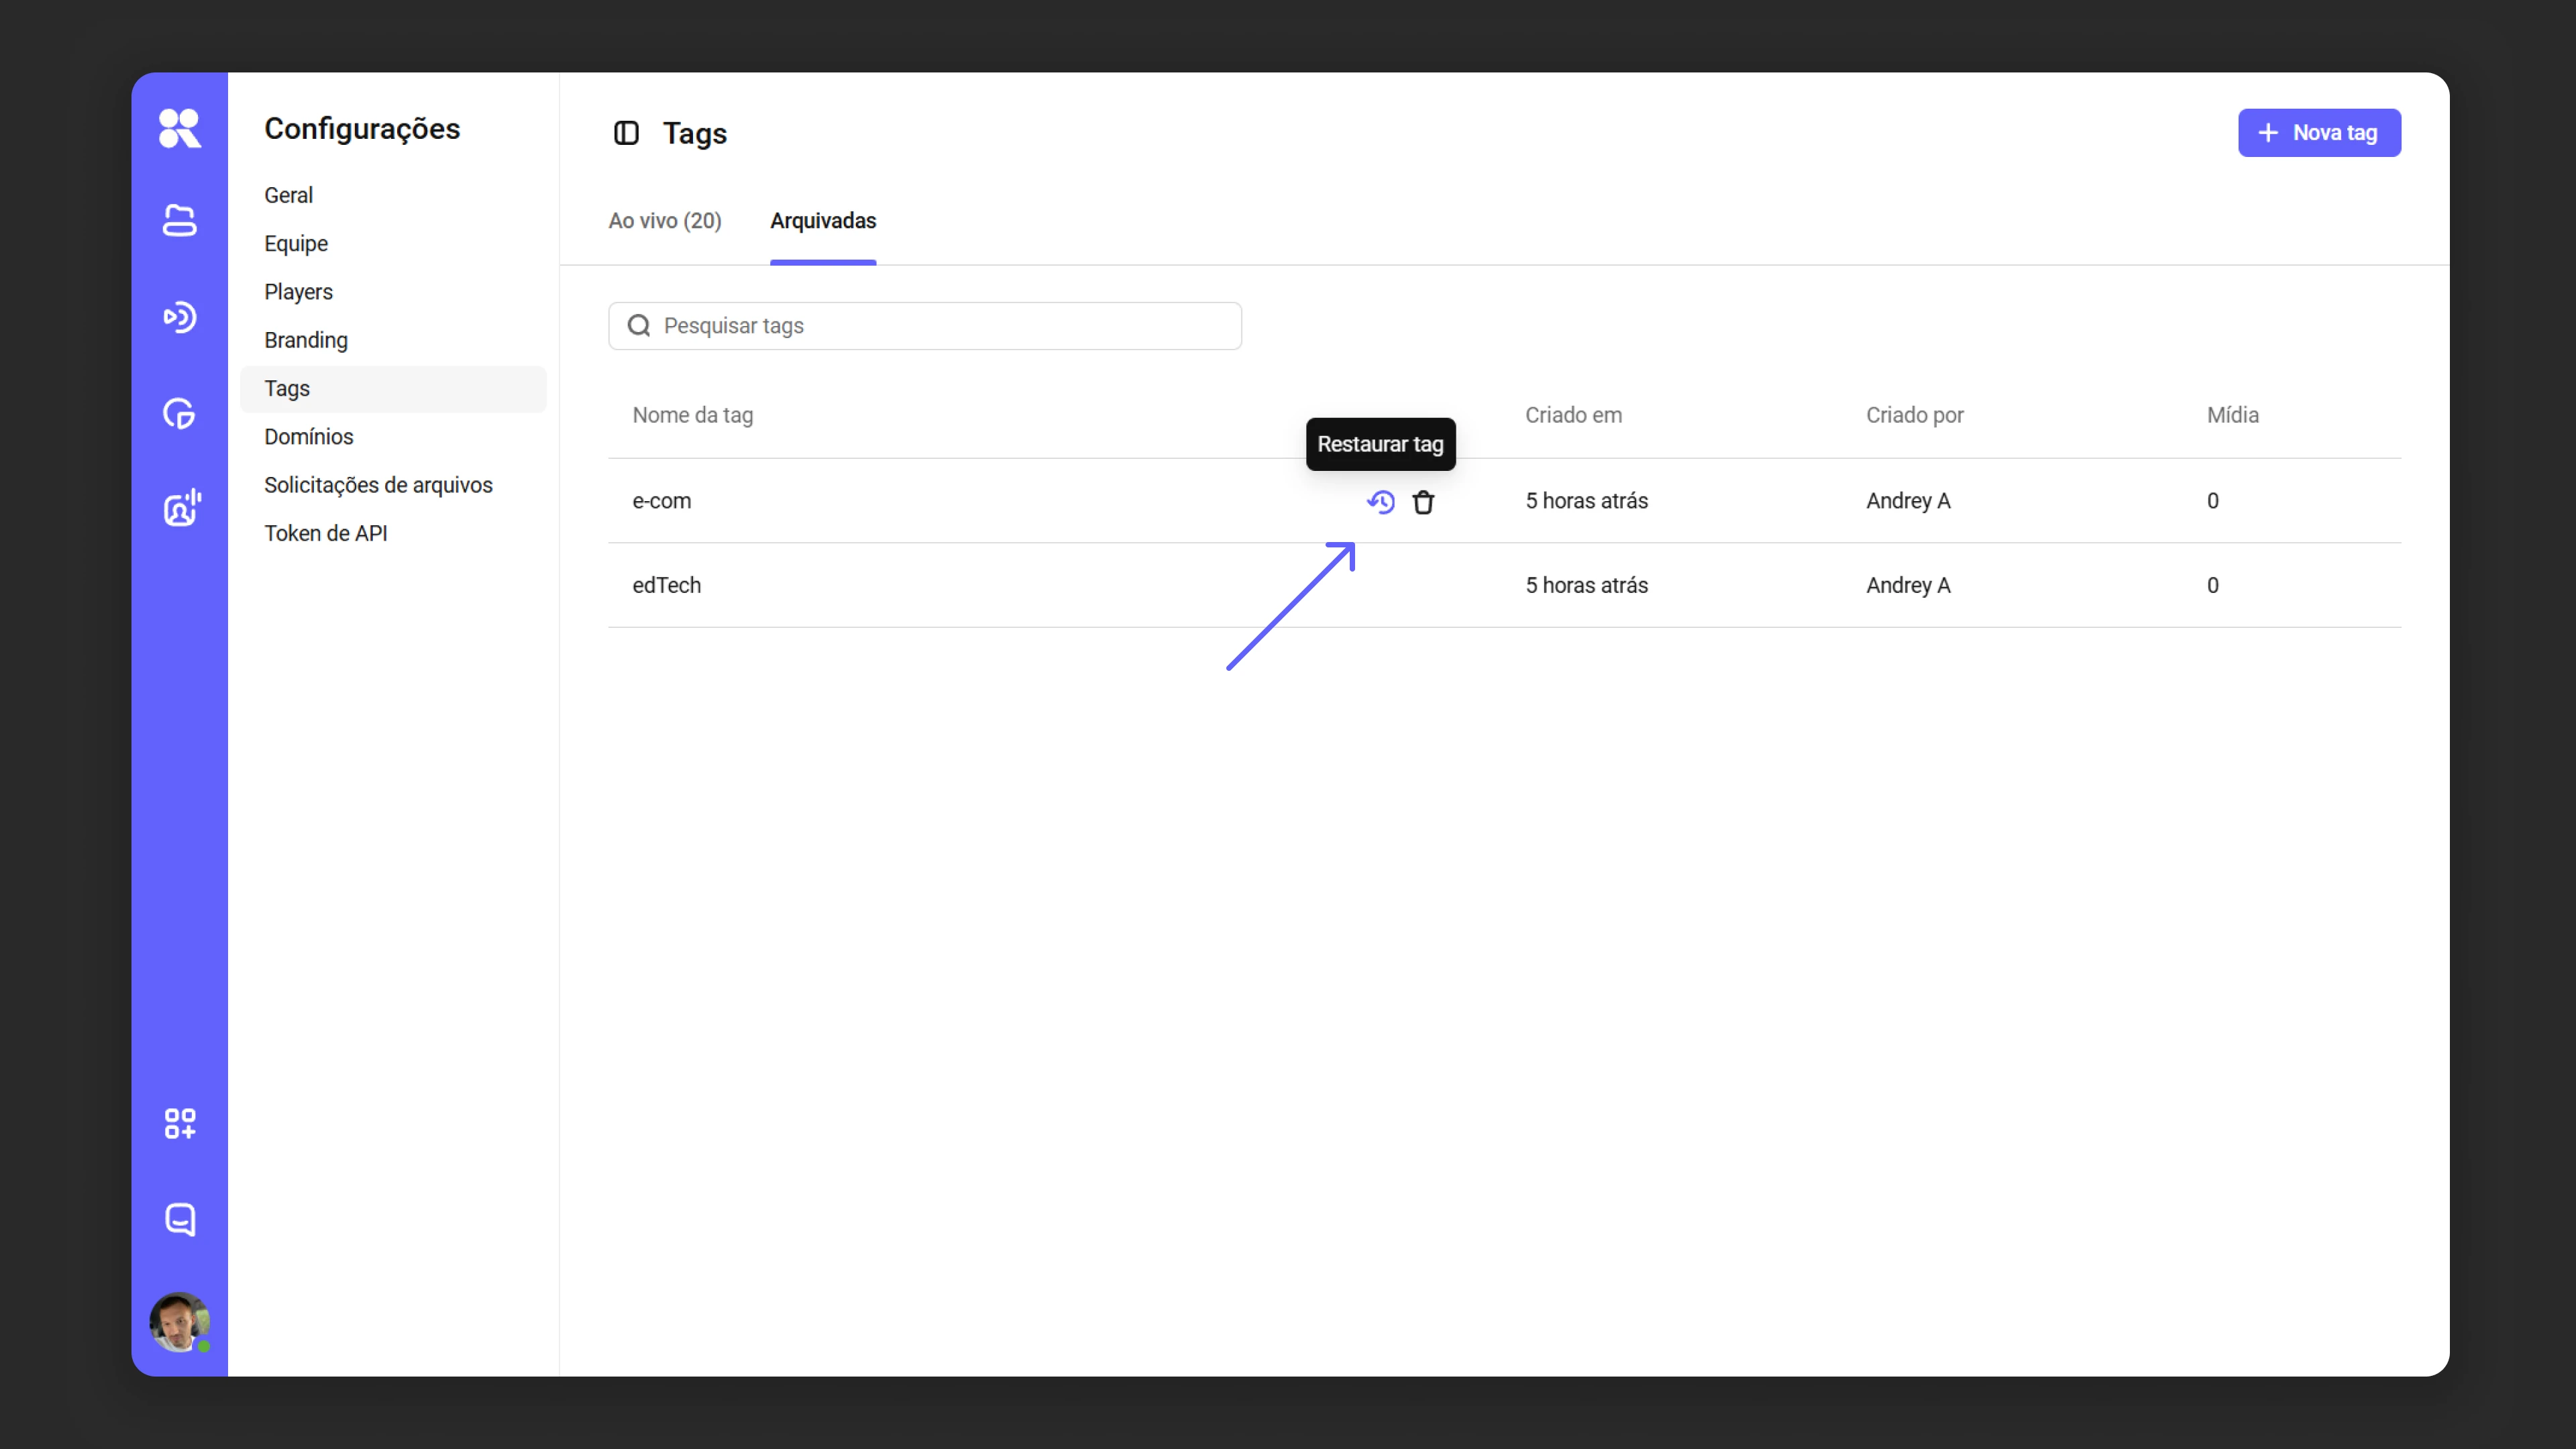Screen dimensions: 2576x1449
Task: Click the restore tag icon for e-com
Action: (1381, 502)
